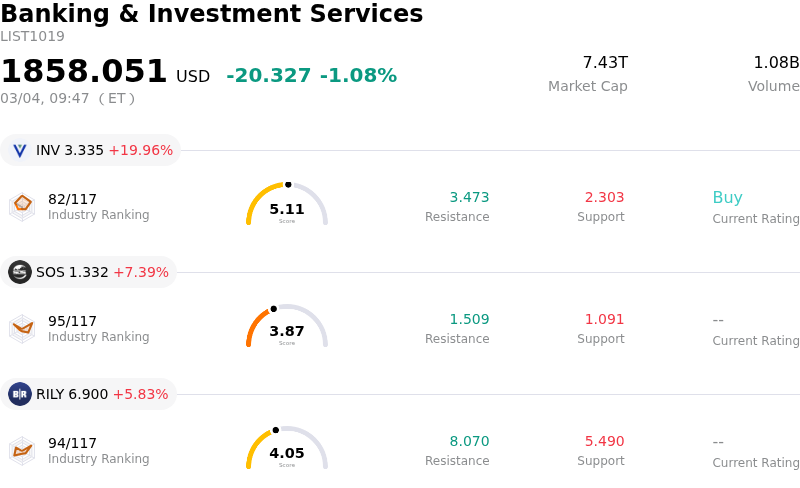Click RILY industry ranking radar icon
Image resolution: width=800 pixels, height=488 pixels.
(22, 450)
